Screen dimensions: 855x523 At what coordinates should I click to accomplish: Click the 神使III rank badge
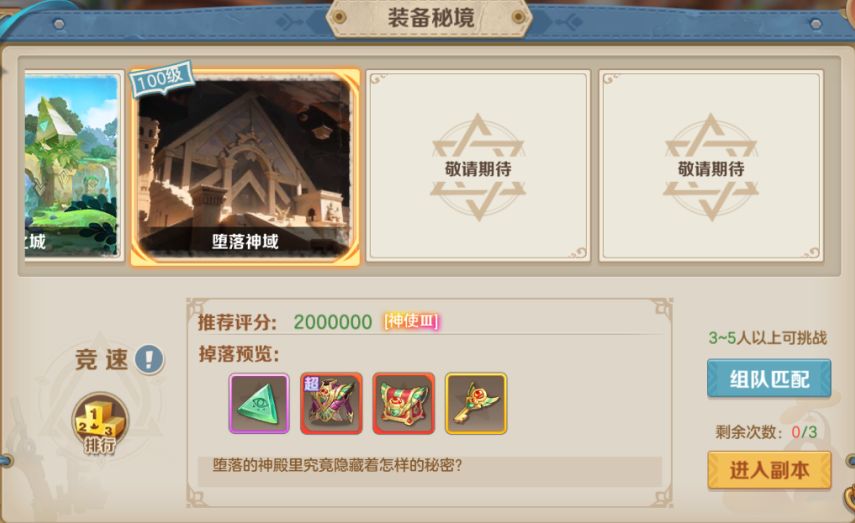pos(412,321)
